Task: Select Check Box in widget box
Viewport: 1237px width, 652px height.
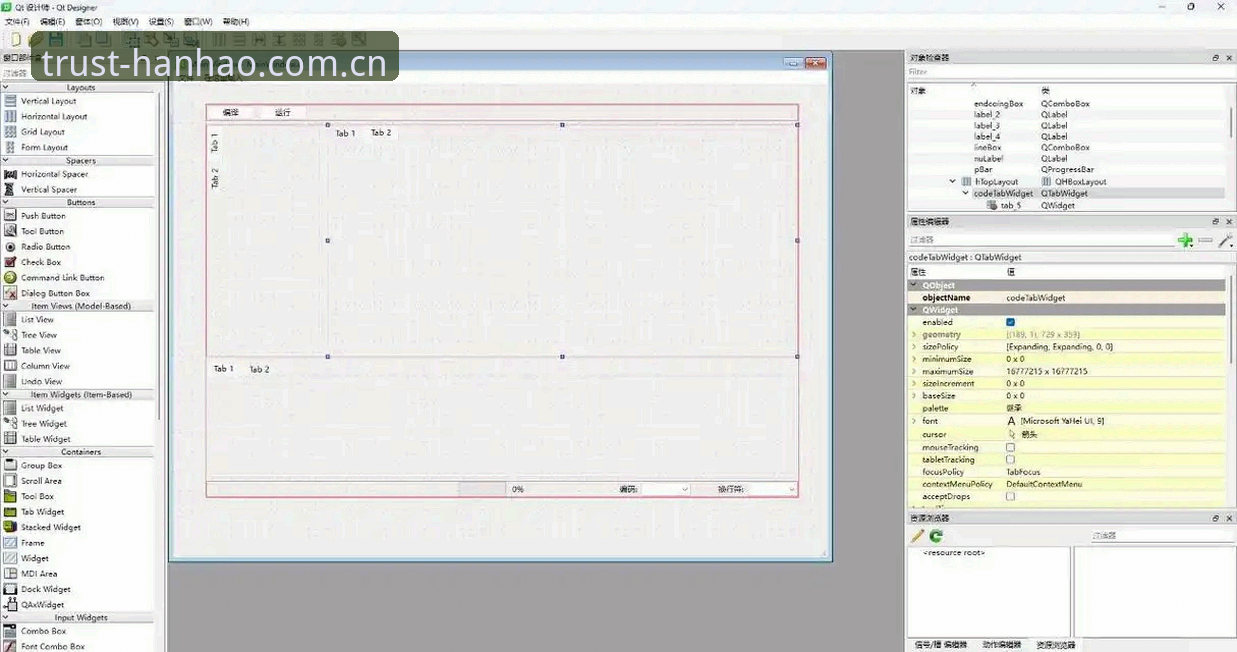Action: click(x=41, y=262)
